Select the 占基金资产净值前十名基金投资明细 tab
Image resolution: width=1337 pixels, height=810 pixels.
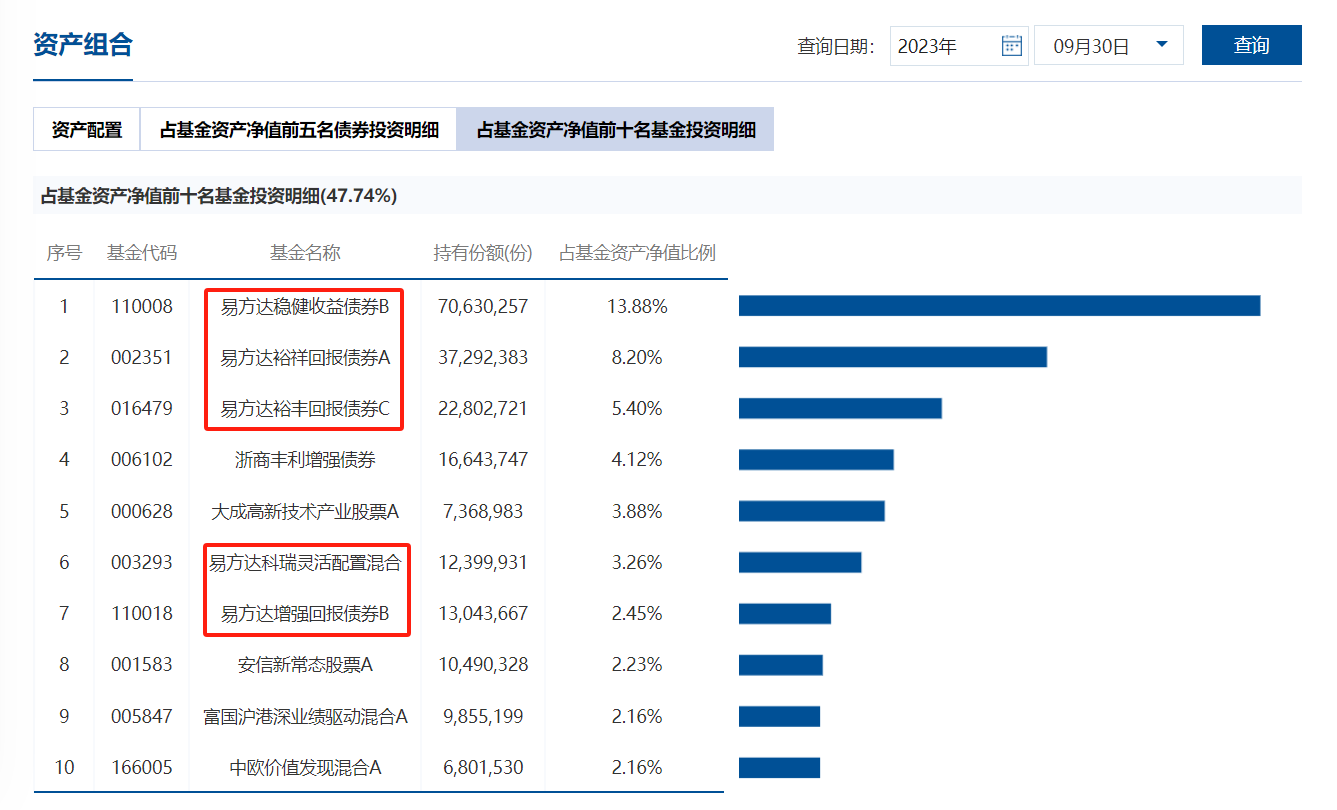(x=615, y=130)
